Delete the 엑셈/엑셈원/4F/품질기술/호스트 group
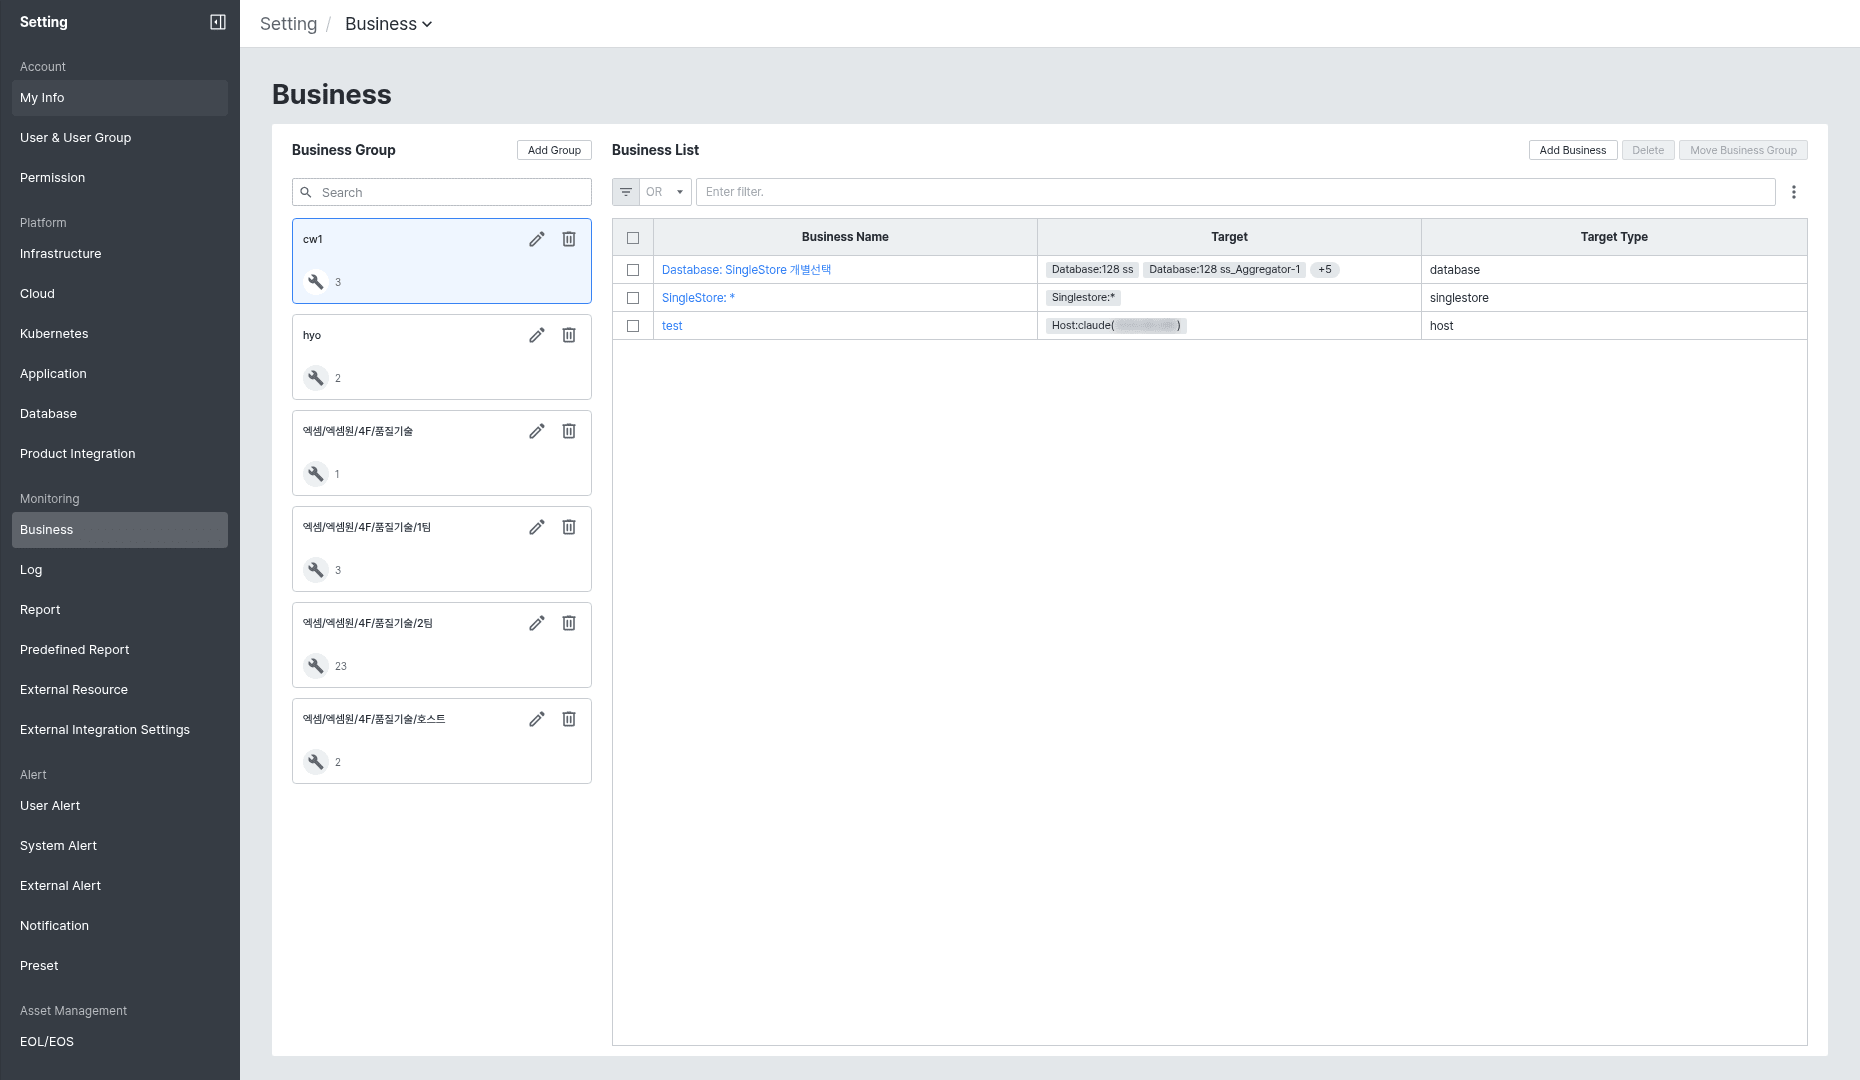 pos(569,719)
